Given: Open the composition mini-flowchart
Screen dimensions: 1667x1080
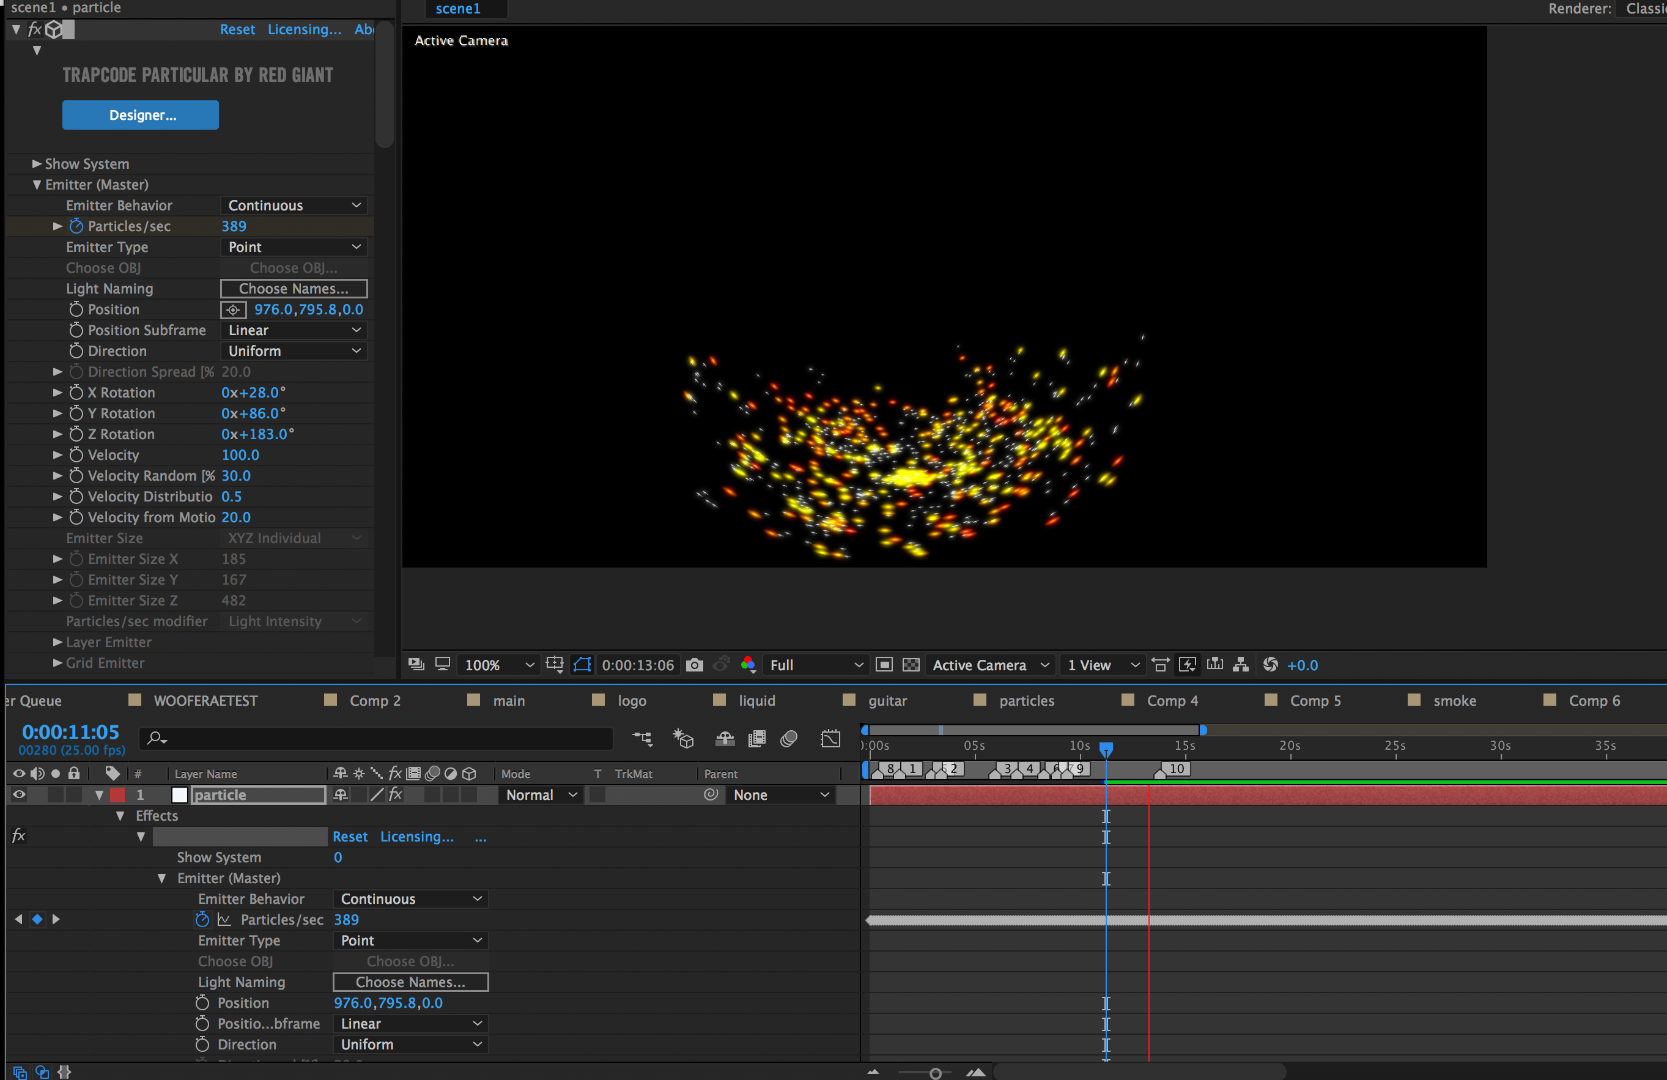Looking at the screenshot, I should coord(643,739).
